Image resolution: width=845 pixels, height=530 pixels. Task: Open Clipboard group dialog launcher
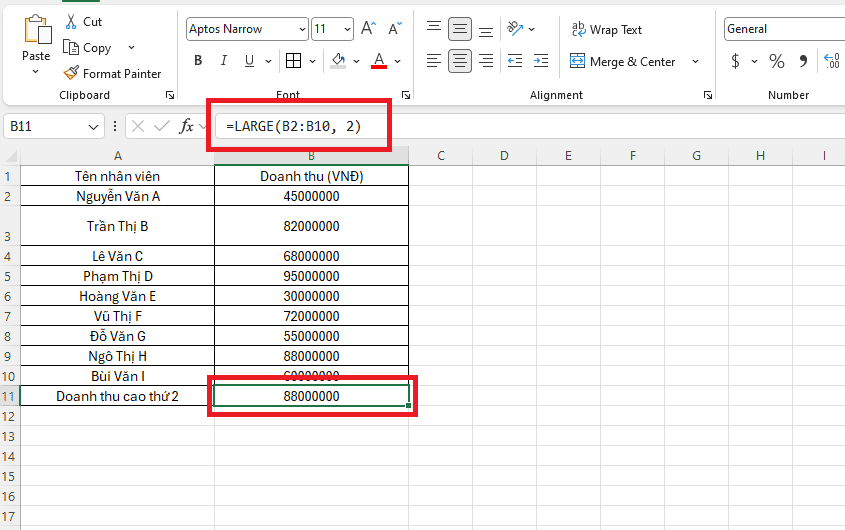pyautogui.click(x=170, y=95)
